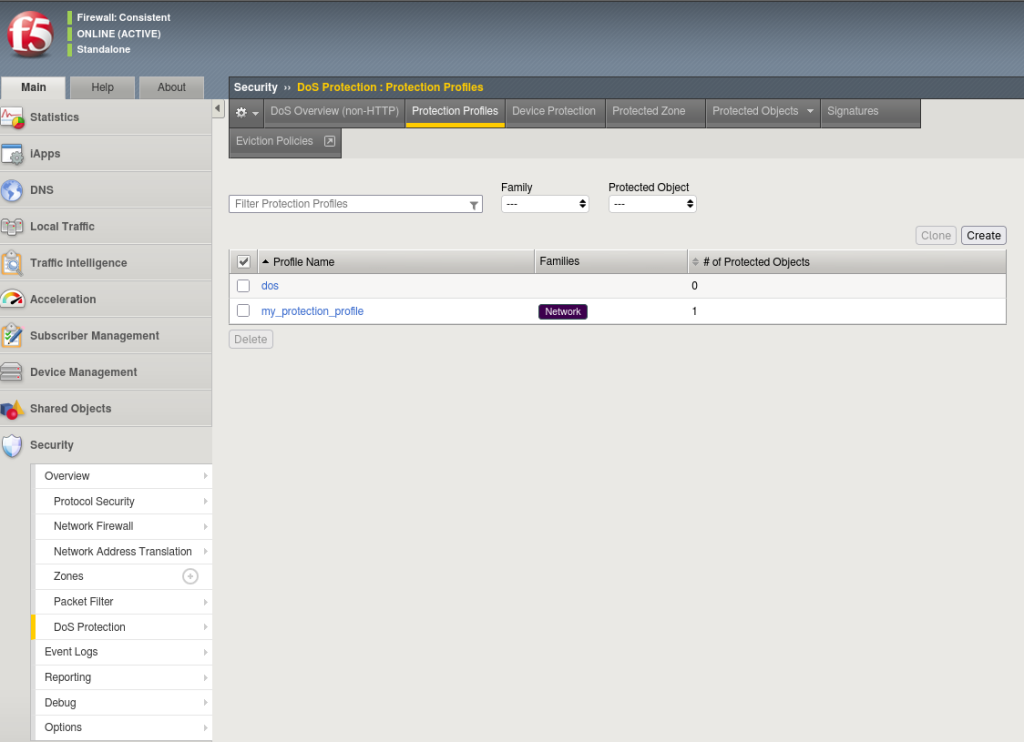Toggle the select-all profiles checkbox
The height and width of the screenshot is (742, 1024).
point(243,262)
